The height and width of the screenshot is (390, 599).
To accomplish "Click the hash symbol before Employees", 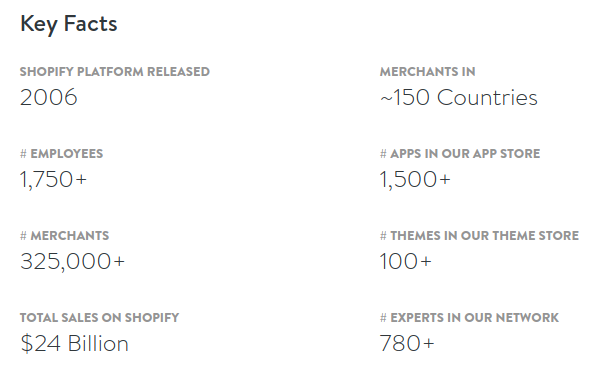I will pyautogui.click(x=23, y=154).
